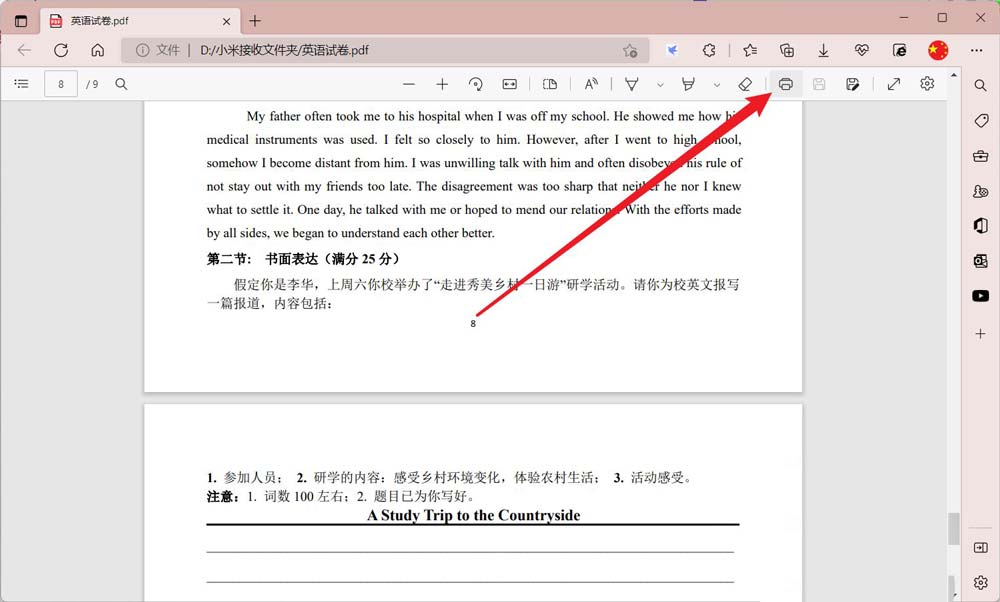Open the favorites list icon
1000x602 pixels.
click(x=750, y=50)
